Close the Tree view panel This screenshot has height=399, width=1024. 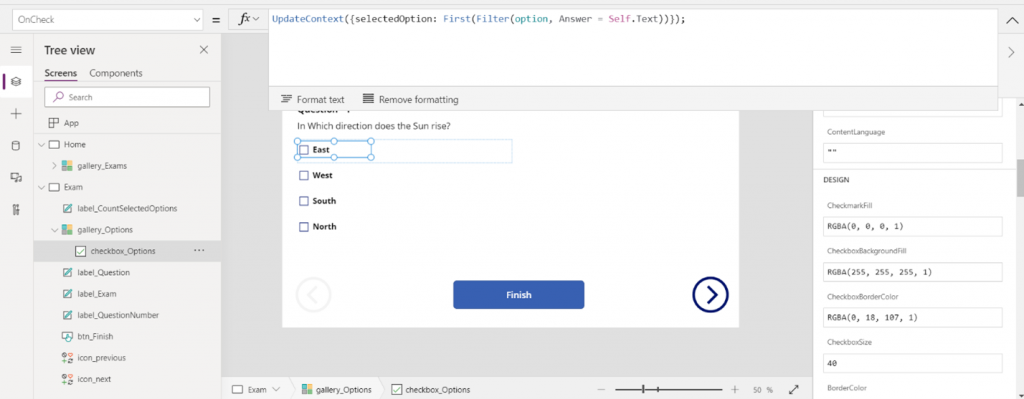click(x=204, y=50)
